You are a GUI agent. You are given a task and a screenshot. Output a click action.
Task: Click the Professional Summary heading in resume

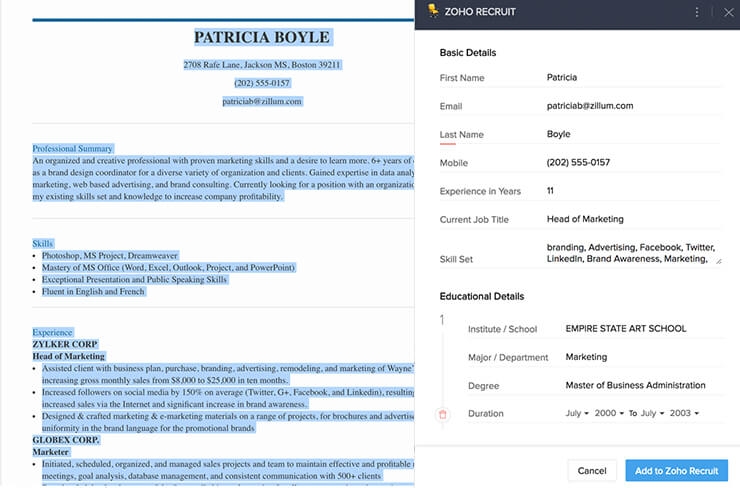coord(73,148)
